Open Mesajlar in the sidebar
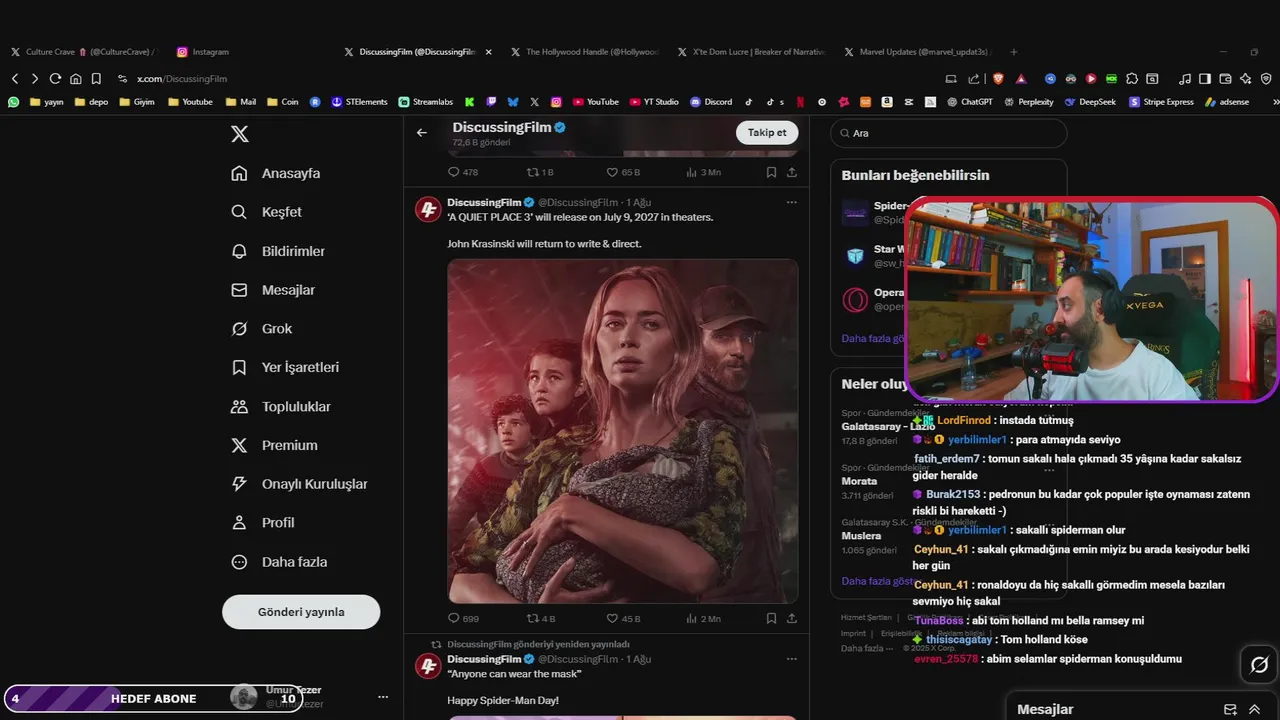Image resolution: width=1280 pixels, height=720 pixels. (273, 290)
